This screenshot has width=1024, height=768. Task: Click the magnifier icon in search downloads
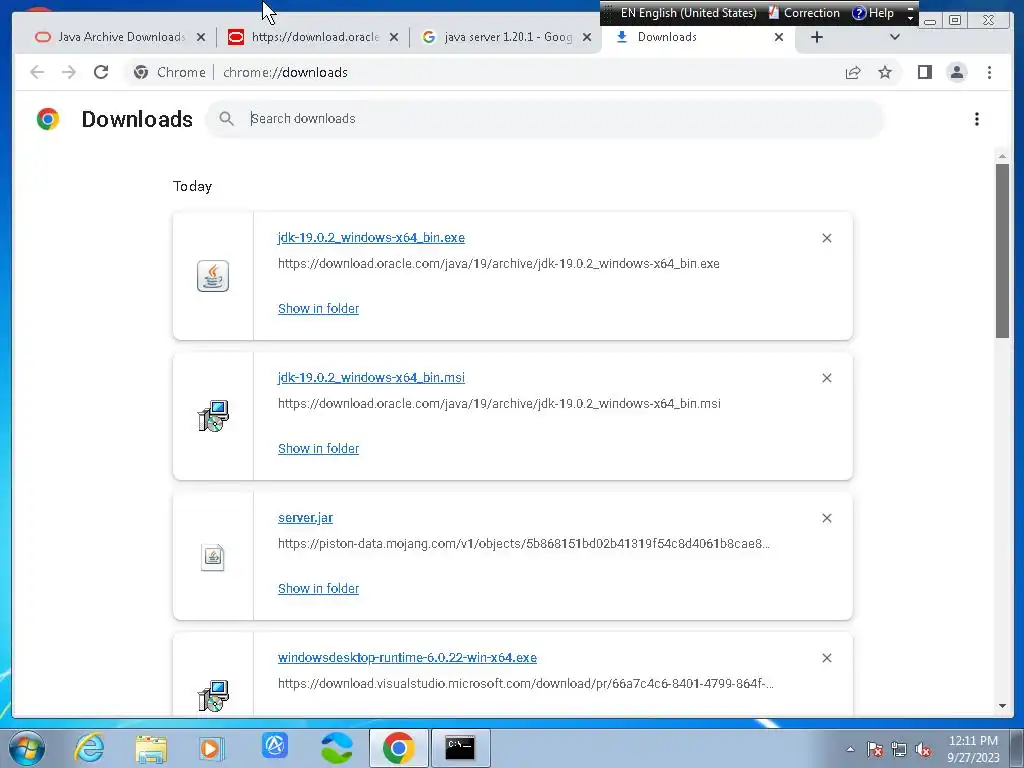click(226, 118)
